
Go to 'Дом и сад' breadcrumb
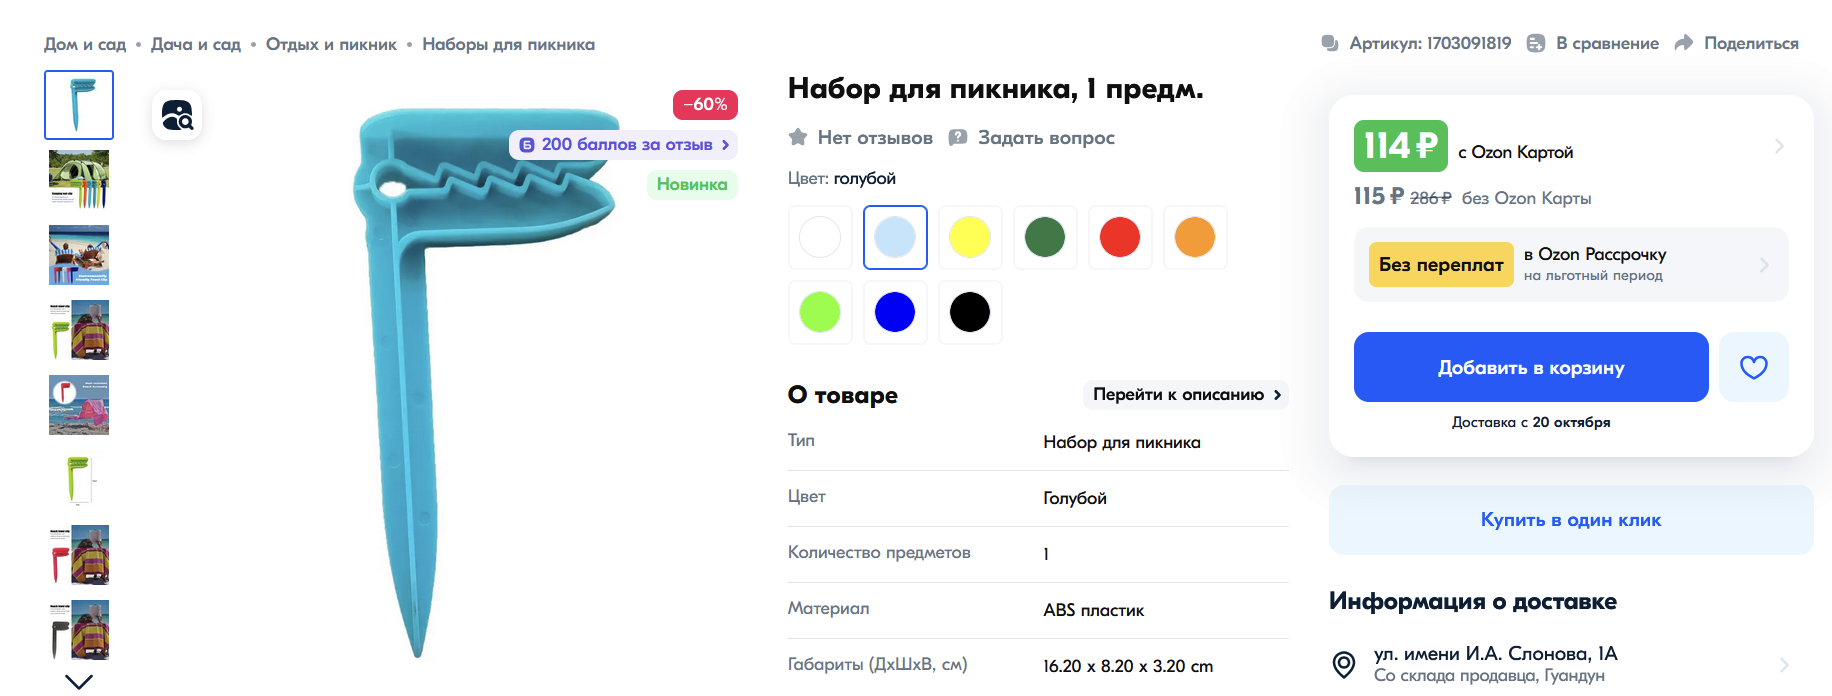click(x=85, y=44)
